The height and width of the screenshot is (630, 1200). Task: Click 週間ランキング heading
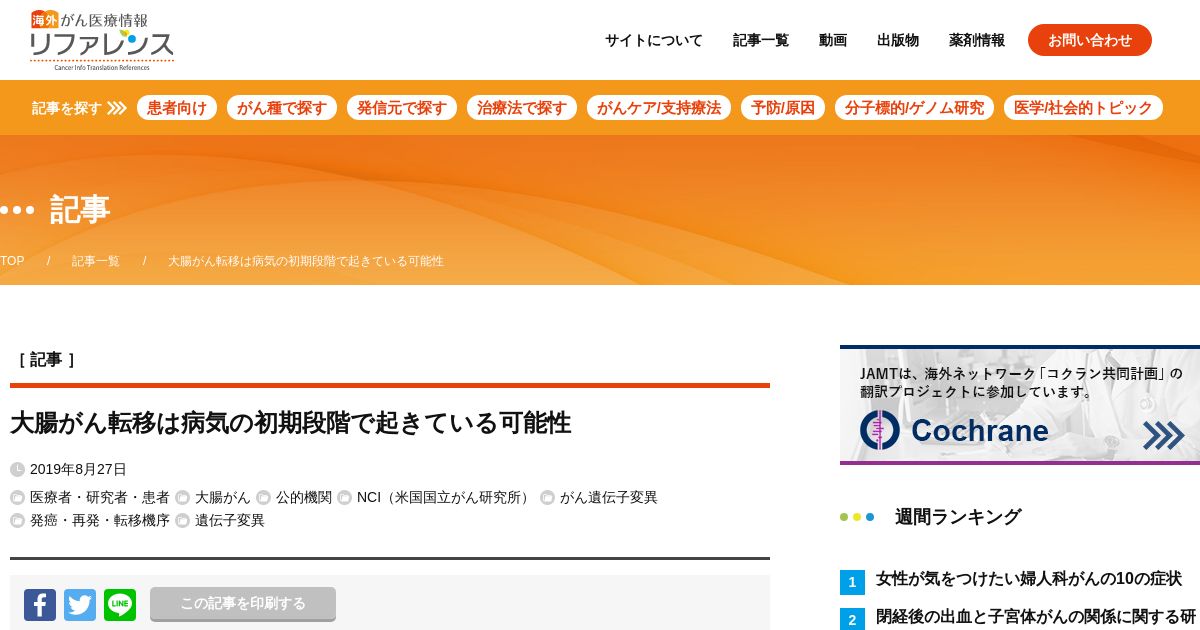958,517
